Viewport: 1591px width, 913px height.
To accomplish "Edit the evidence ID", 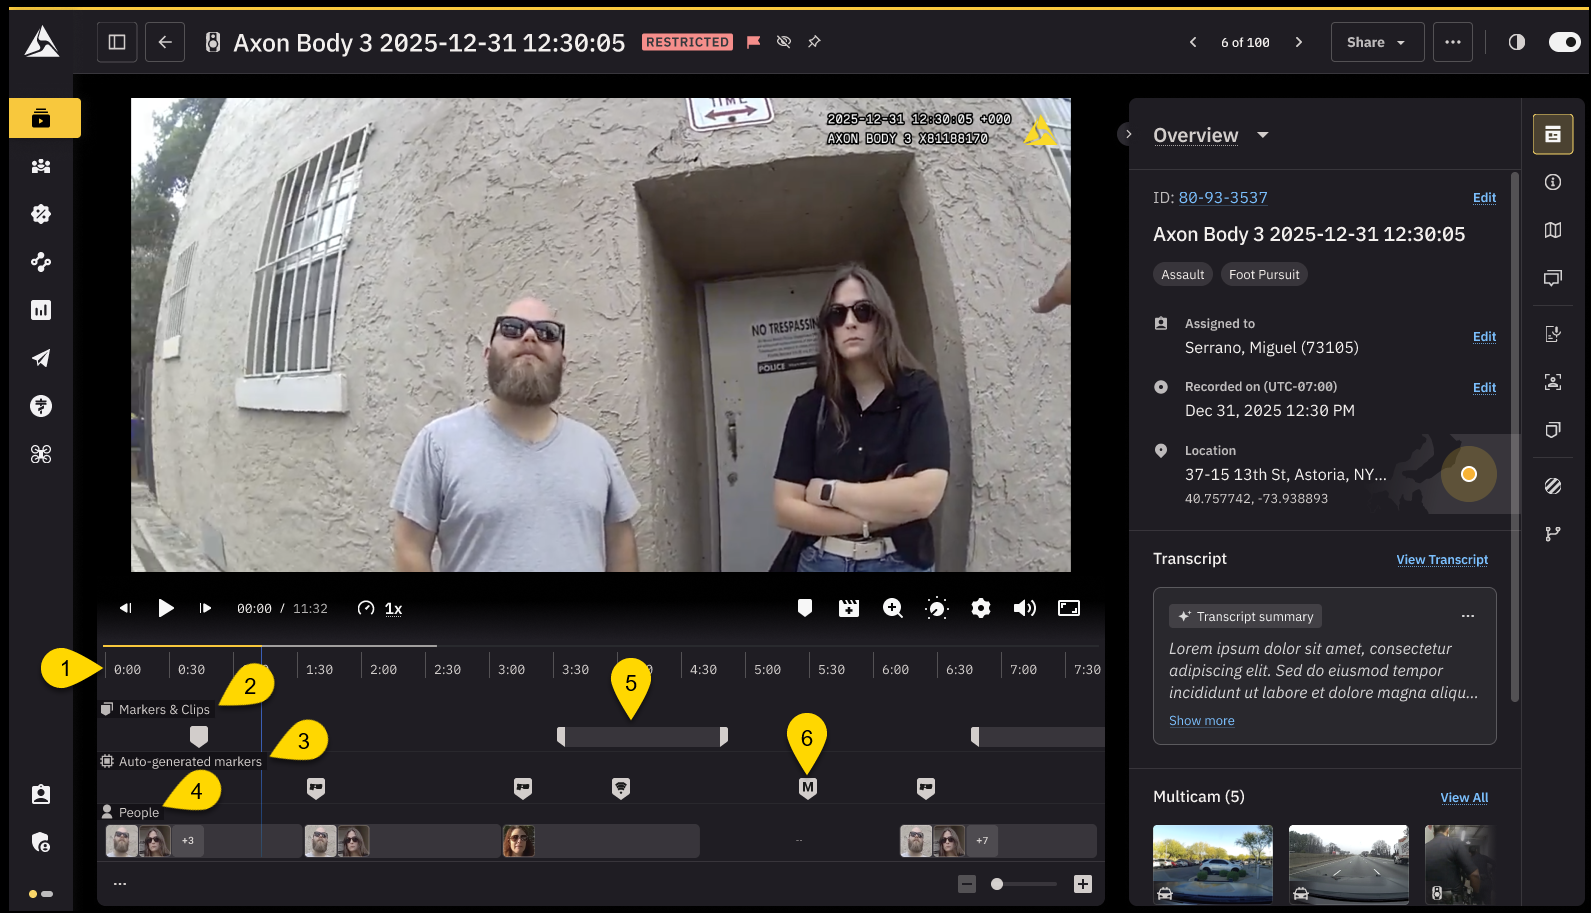I will click(1484, 198).
